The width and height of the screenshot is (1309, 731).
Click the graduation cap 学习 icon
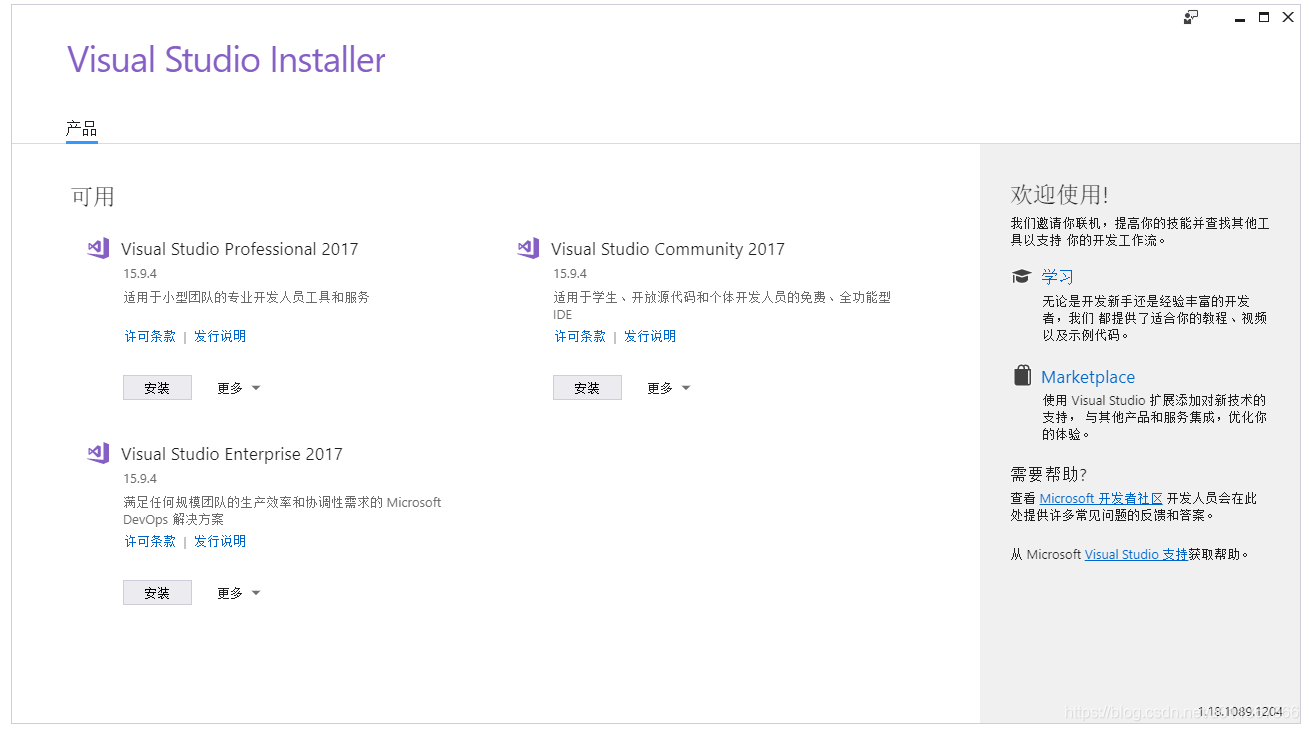click(x=1021, y=277)
